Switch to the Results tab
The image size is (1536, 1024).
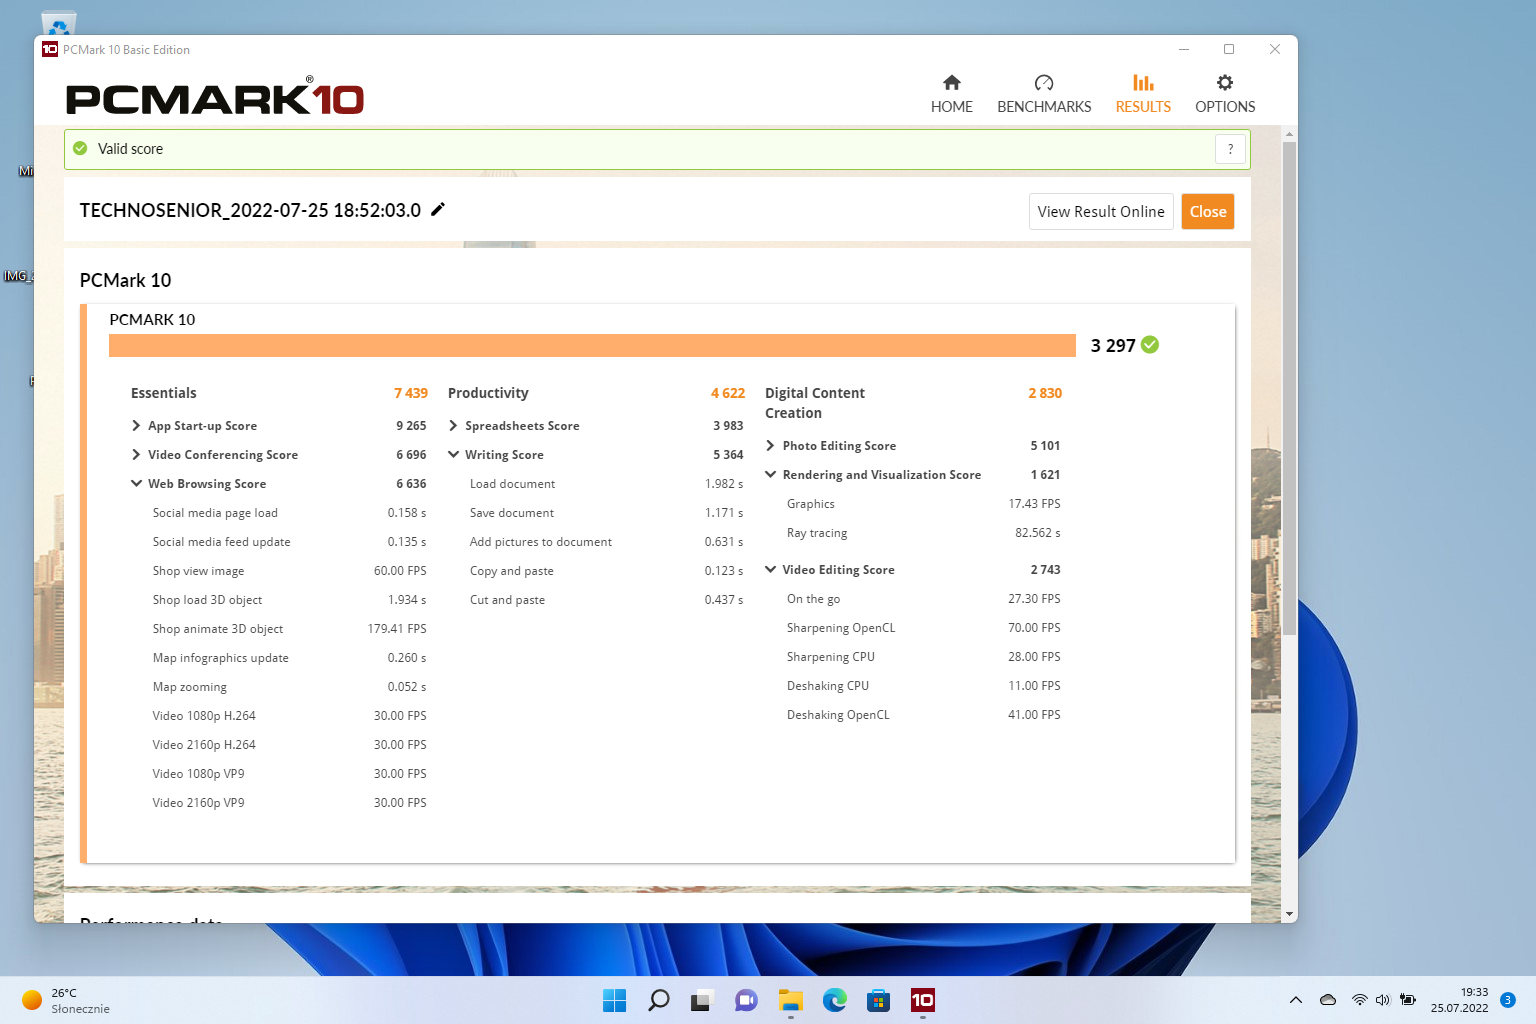tap(1142, 94)
